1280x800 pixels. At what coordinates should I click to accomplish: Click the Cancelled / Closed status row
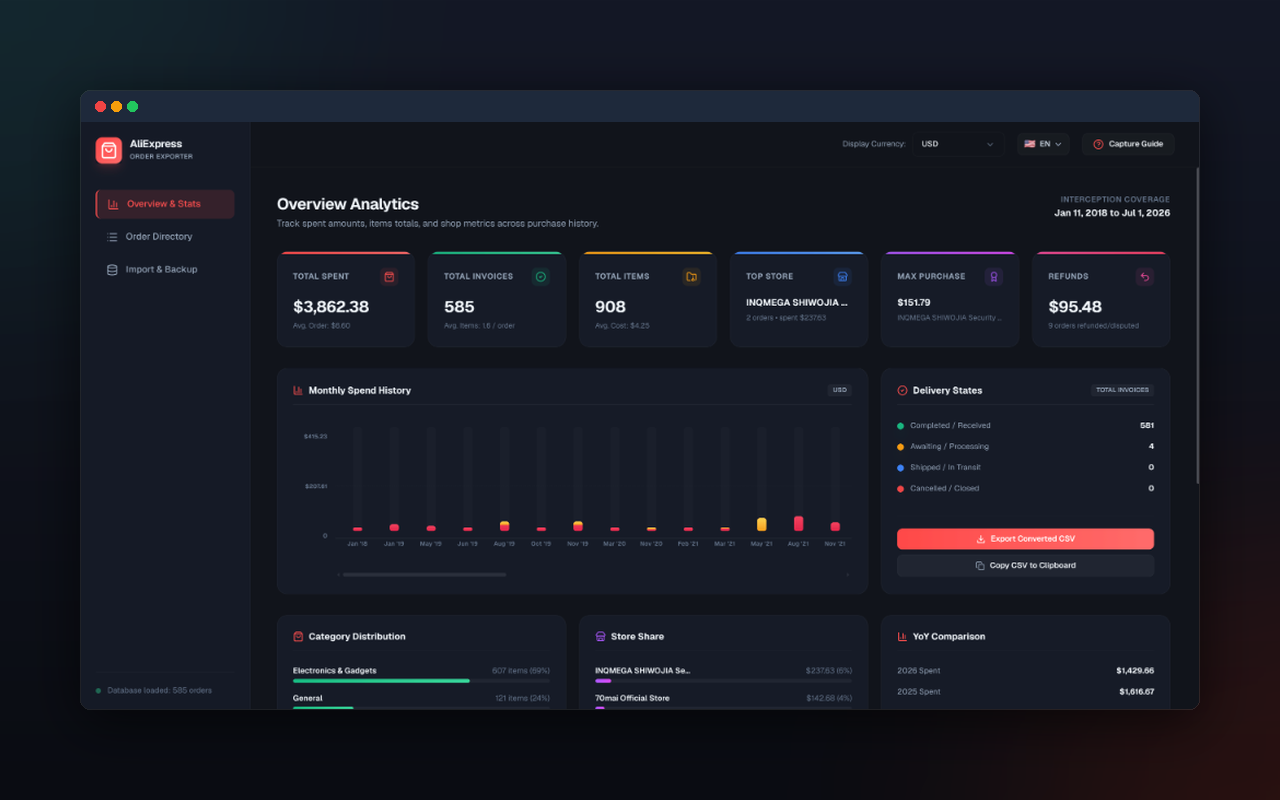click(1025, 489)
